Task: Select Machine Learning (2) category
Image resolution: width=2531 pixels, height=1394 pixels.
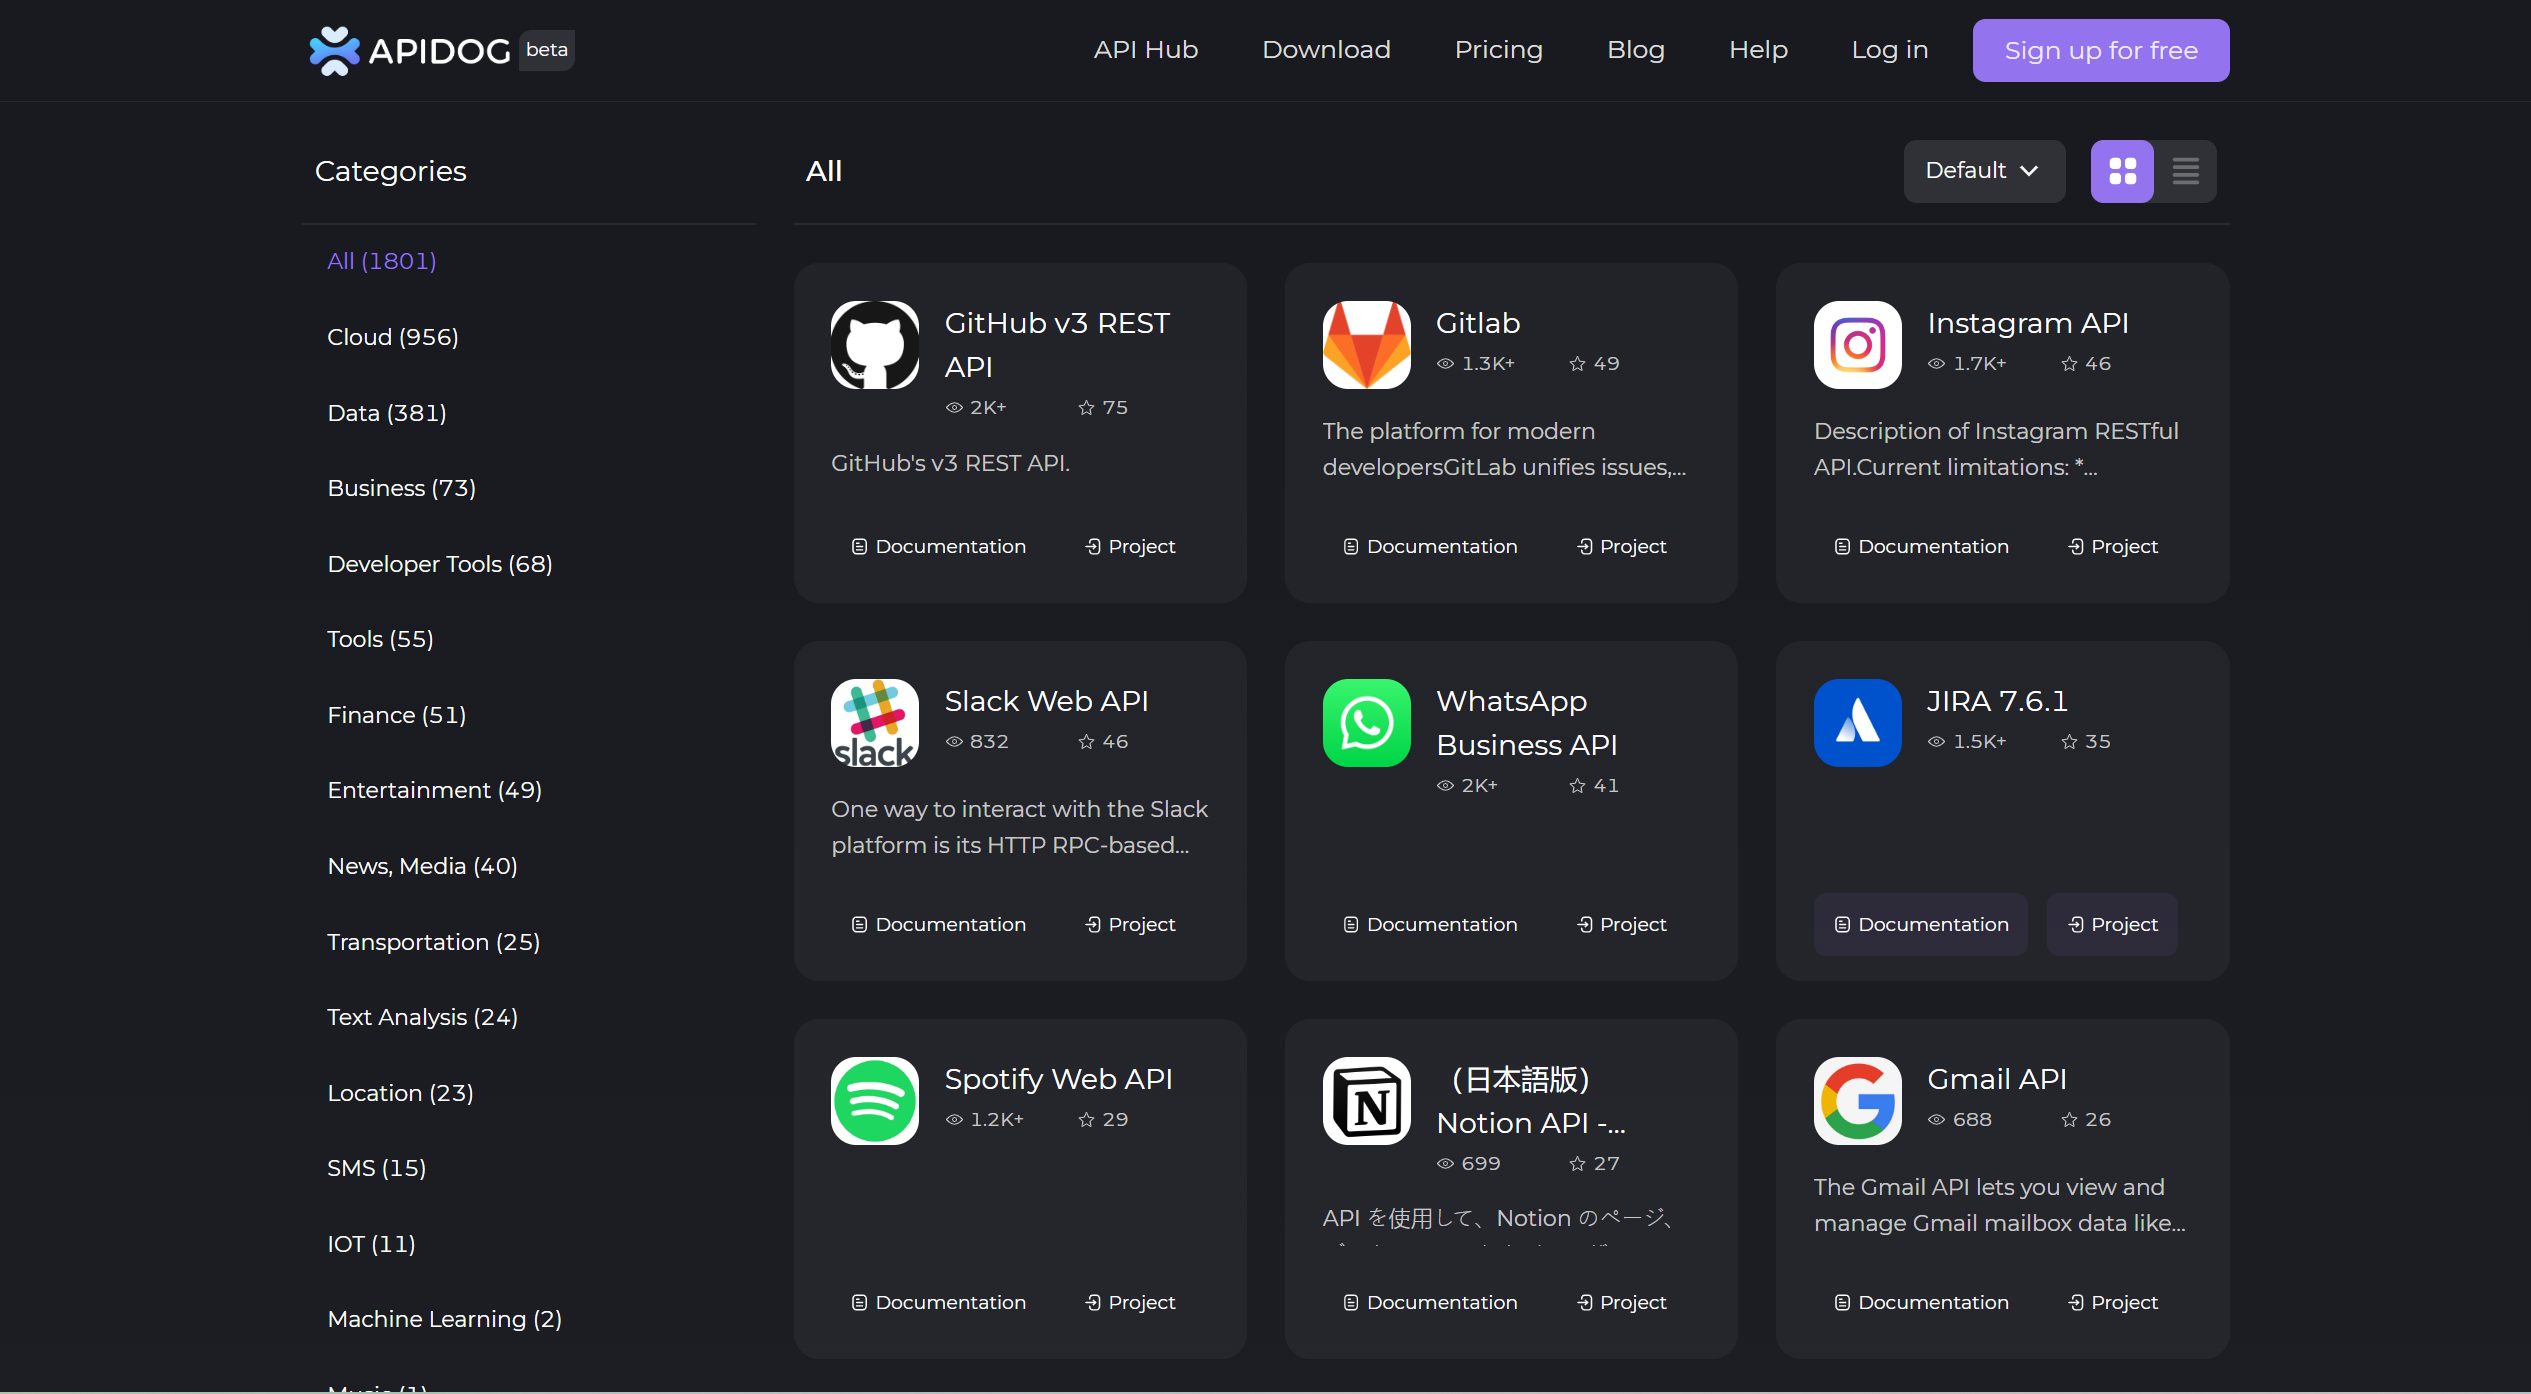Action: (x=444, y=1319)
